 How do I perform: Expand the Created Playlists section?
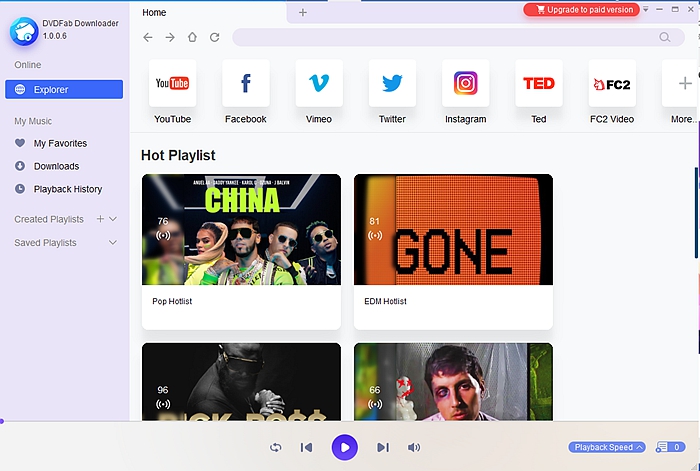click(x=113, y=219)
